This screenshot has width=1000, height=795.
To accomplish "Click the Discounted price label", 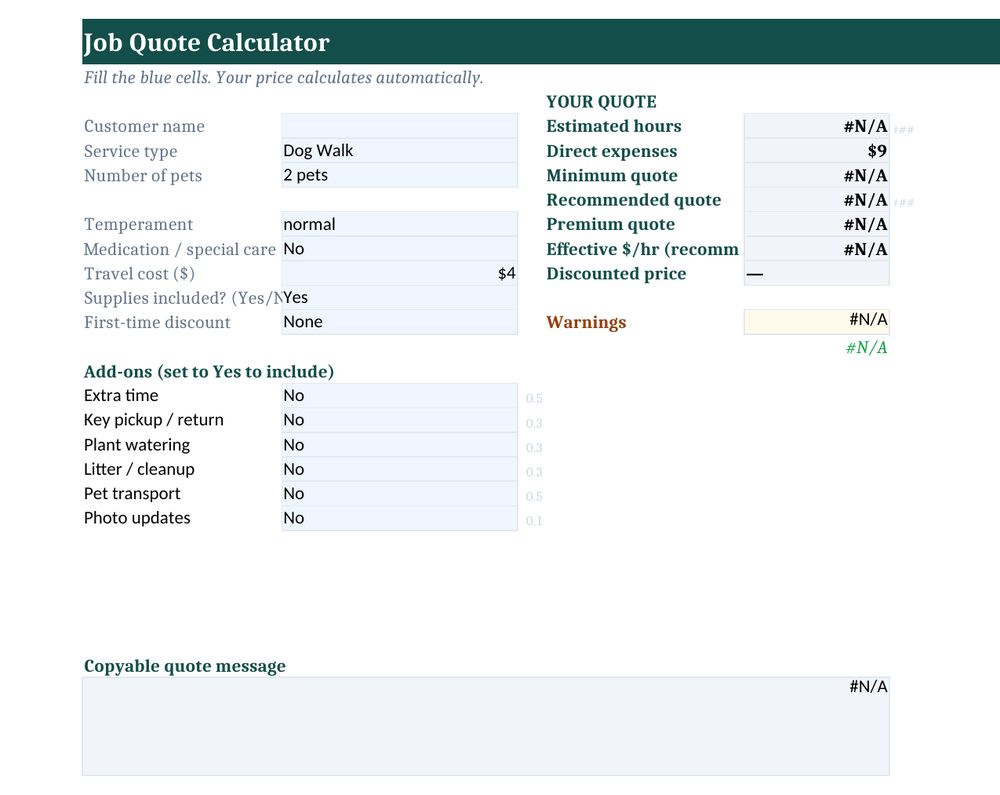I will [616, 274].
